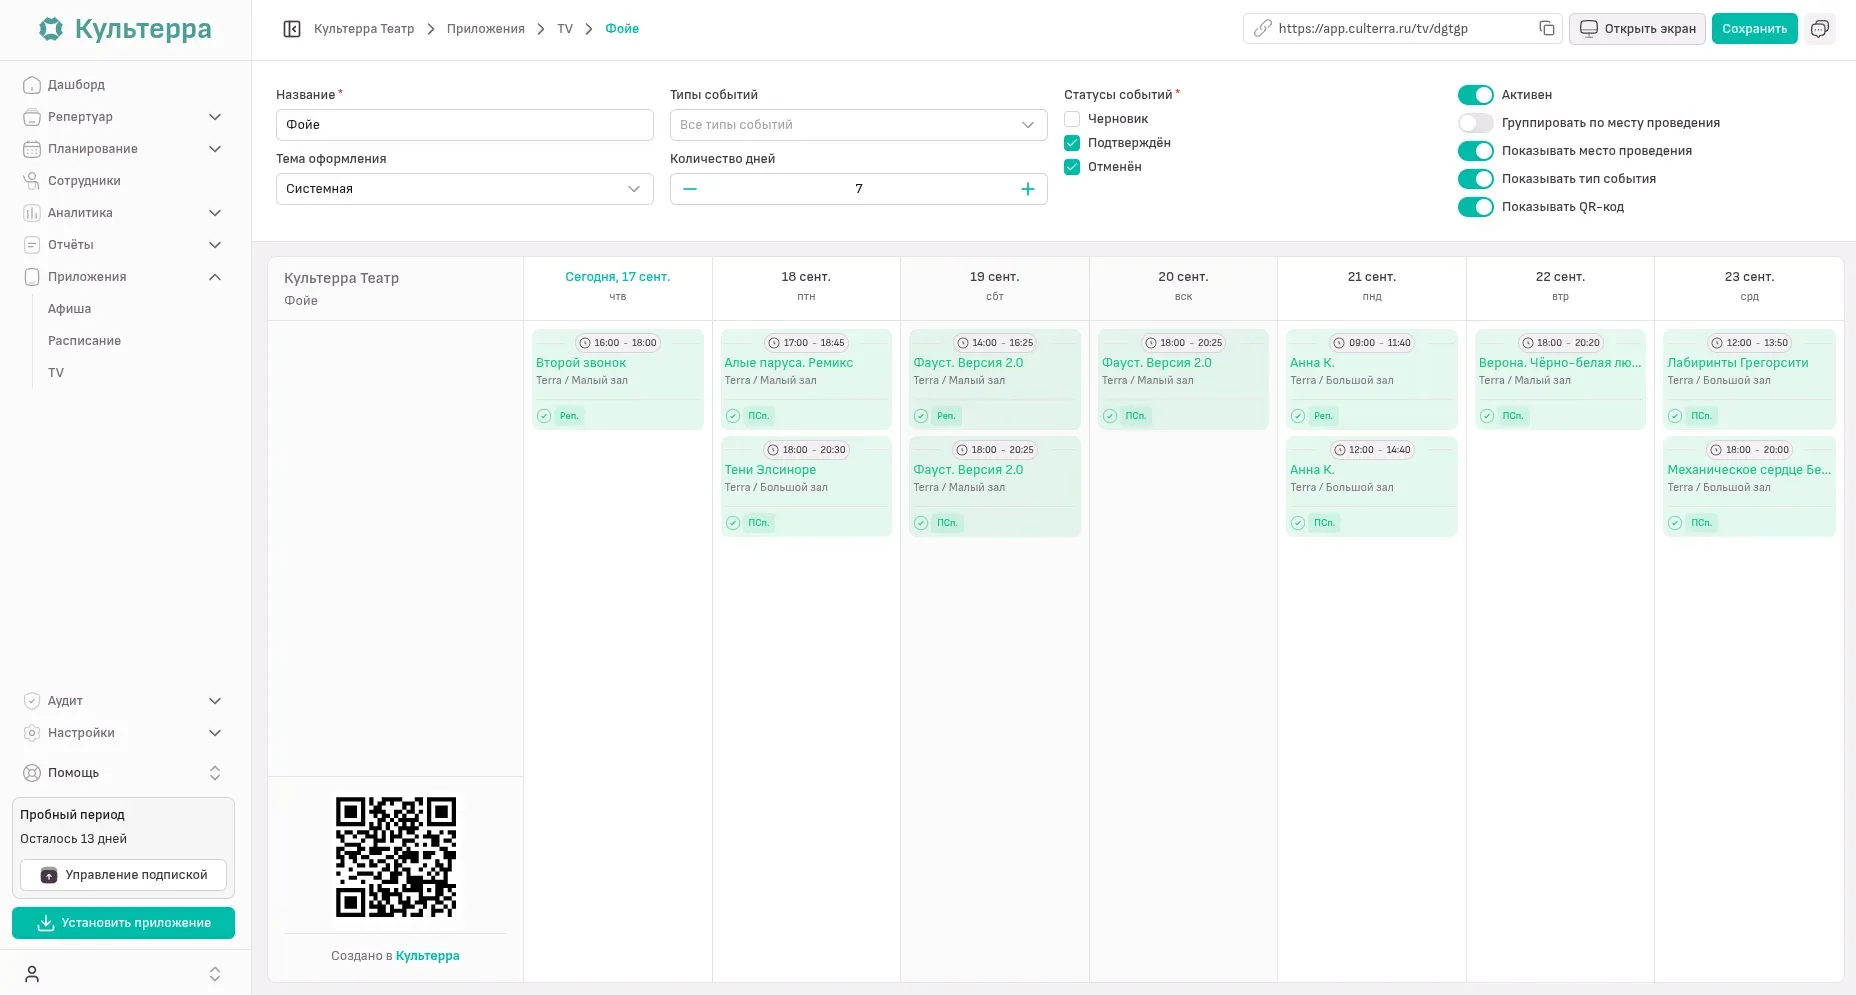Select TV in the sidebar submenu
Image resolution: width=1856 pixels, height=995 pixels.
point(56,373)
